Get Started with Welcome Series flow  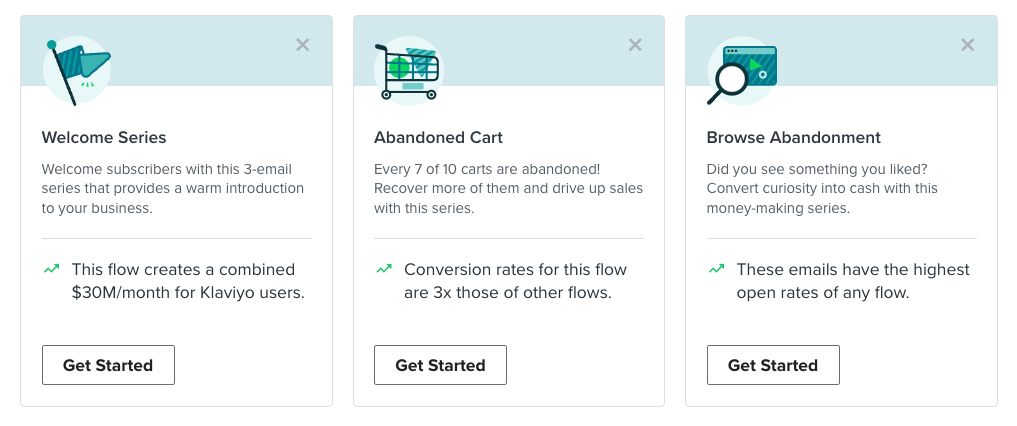(x=108, y=365)
